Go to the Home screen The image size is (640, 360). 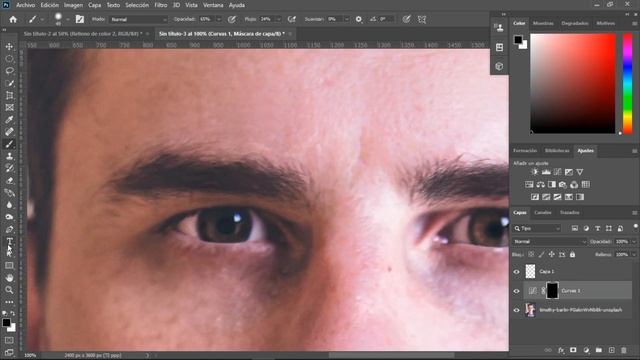[x=13, y=19]
